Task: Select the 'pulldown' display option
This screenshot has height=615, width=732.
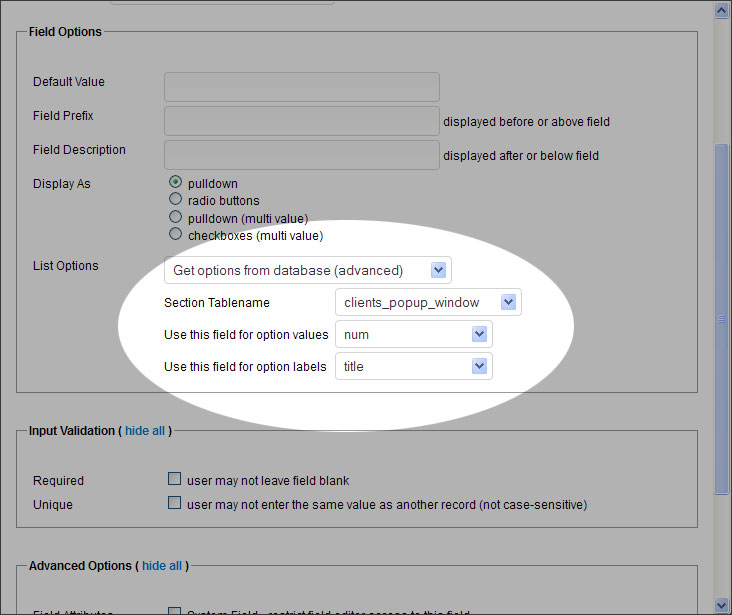Action: 176,183
